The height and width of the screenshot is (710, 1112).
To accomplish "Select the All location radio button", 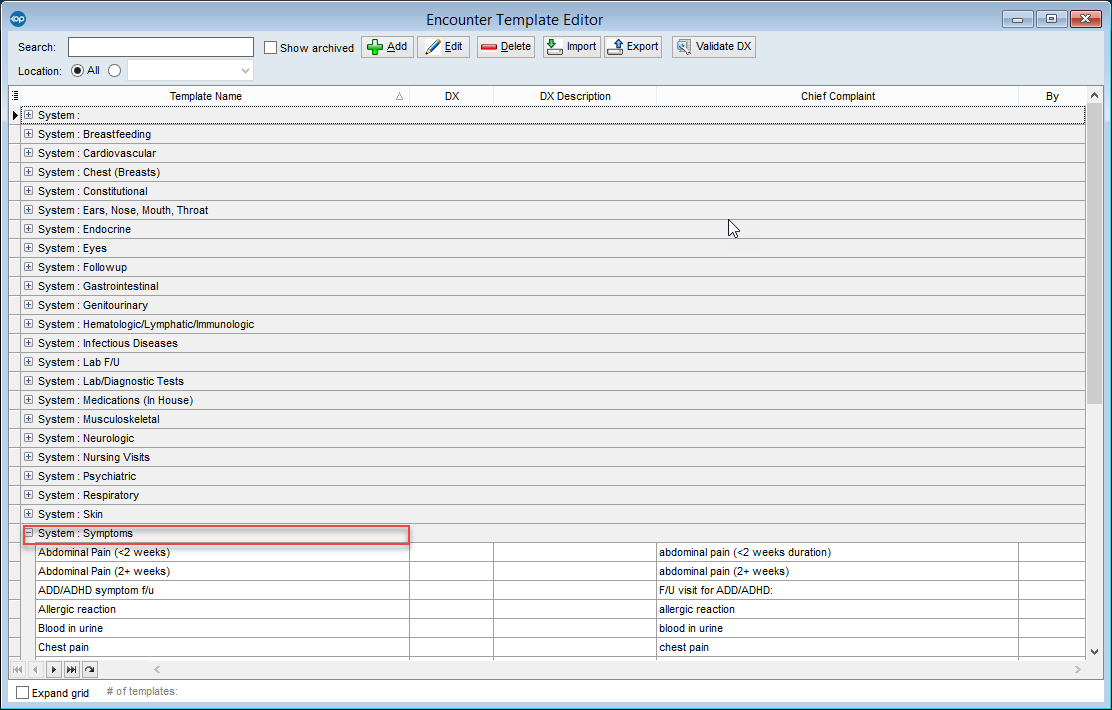I will click(78, 70).
